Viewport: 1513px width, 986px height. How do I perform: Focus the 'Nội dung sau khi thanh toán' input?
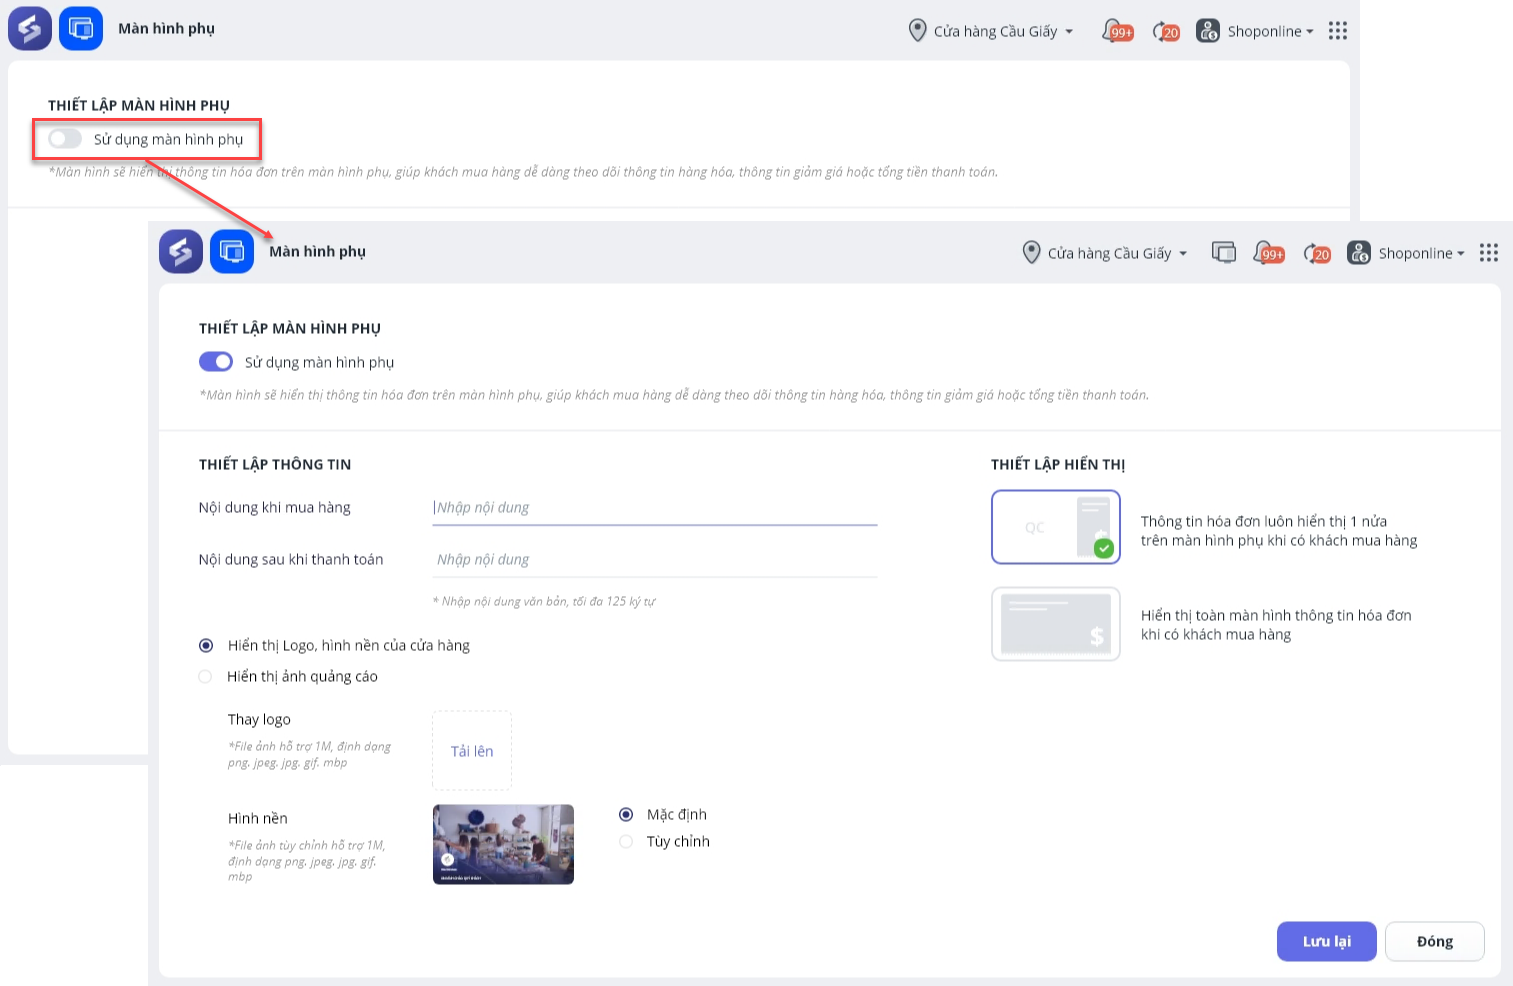tap(655, 560)
